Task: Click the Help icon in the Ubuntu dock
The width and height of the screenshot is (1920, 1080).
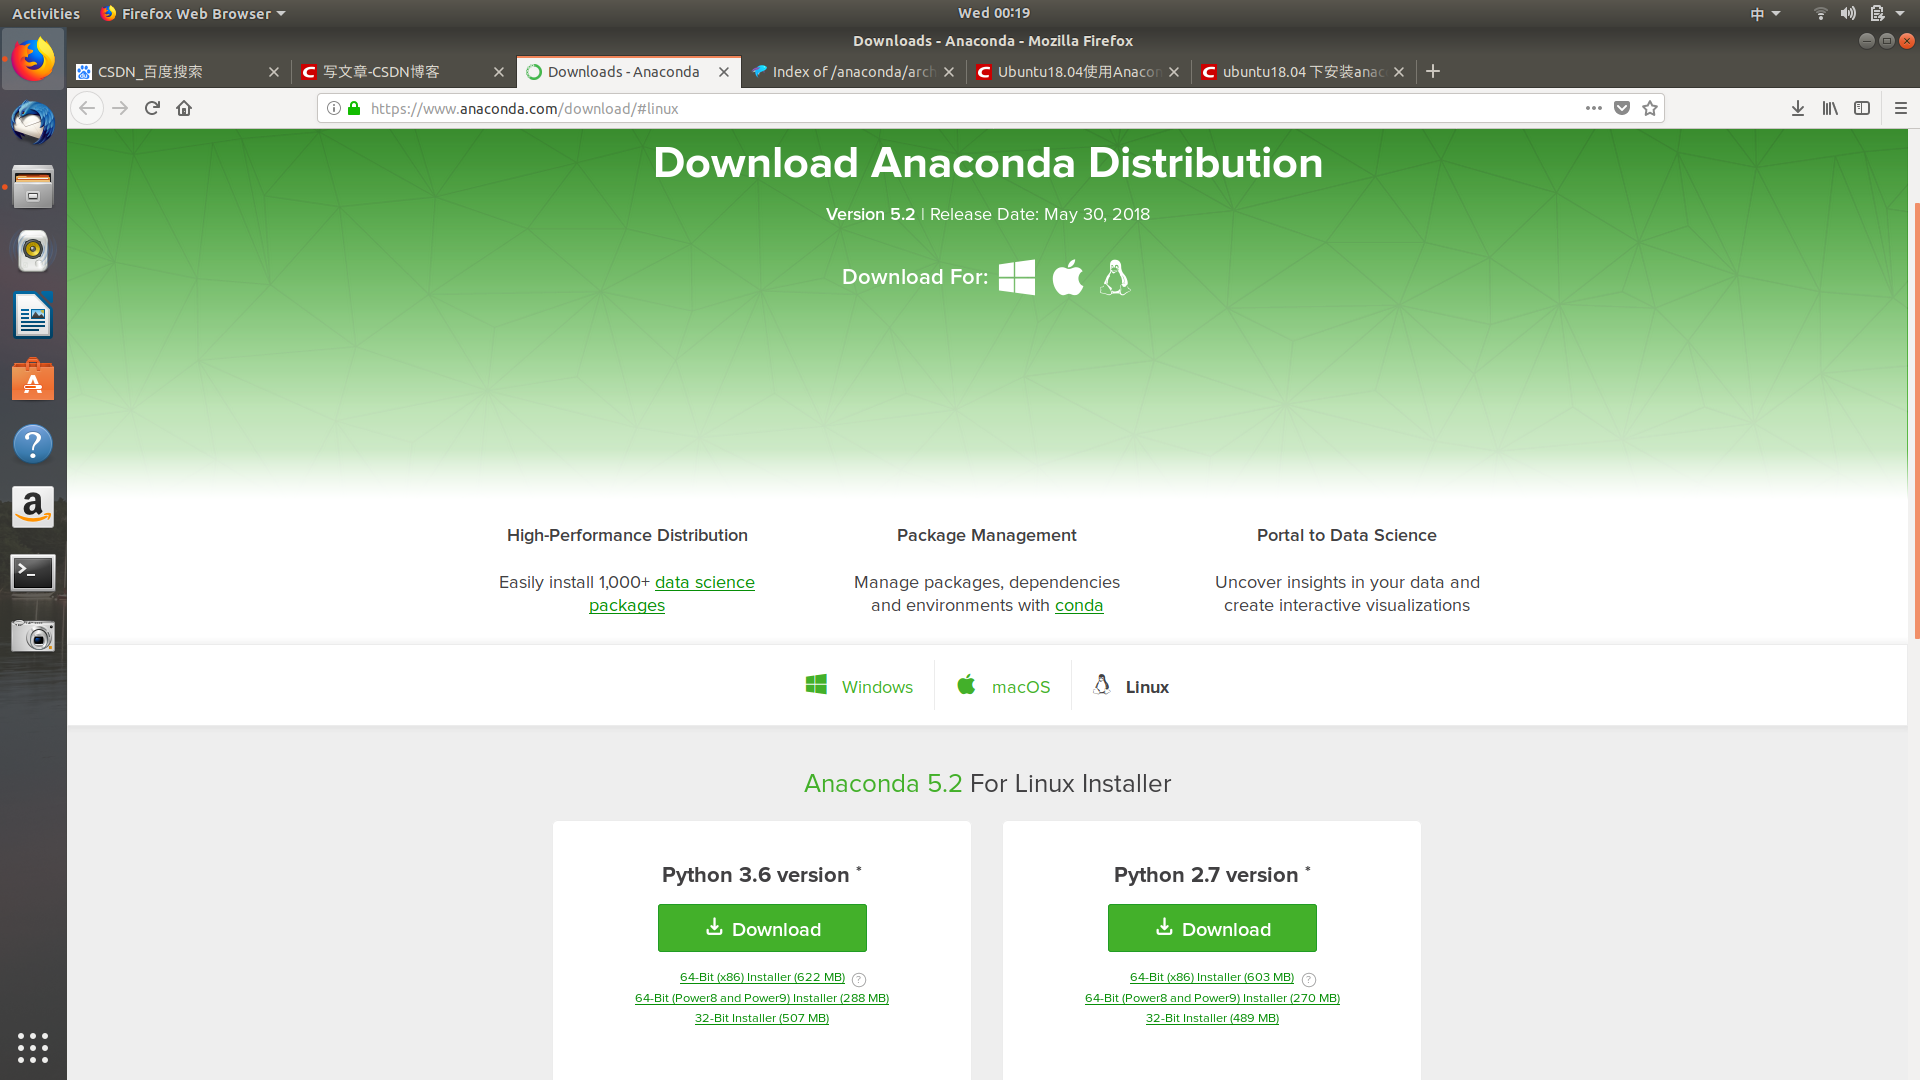Action: point(33,444)
